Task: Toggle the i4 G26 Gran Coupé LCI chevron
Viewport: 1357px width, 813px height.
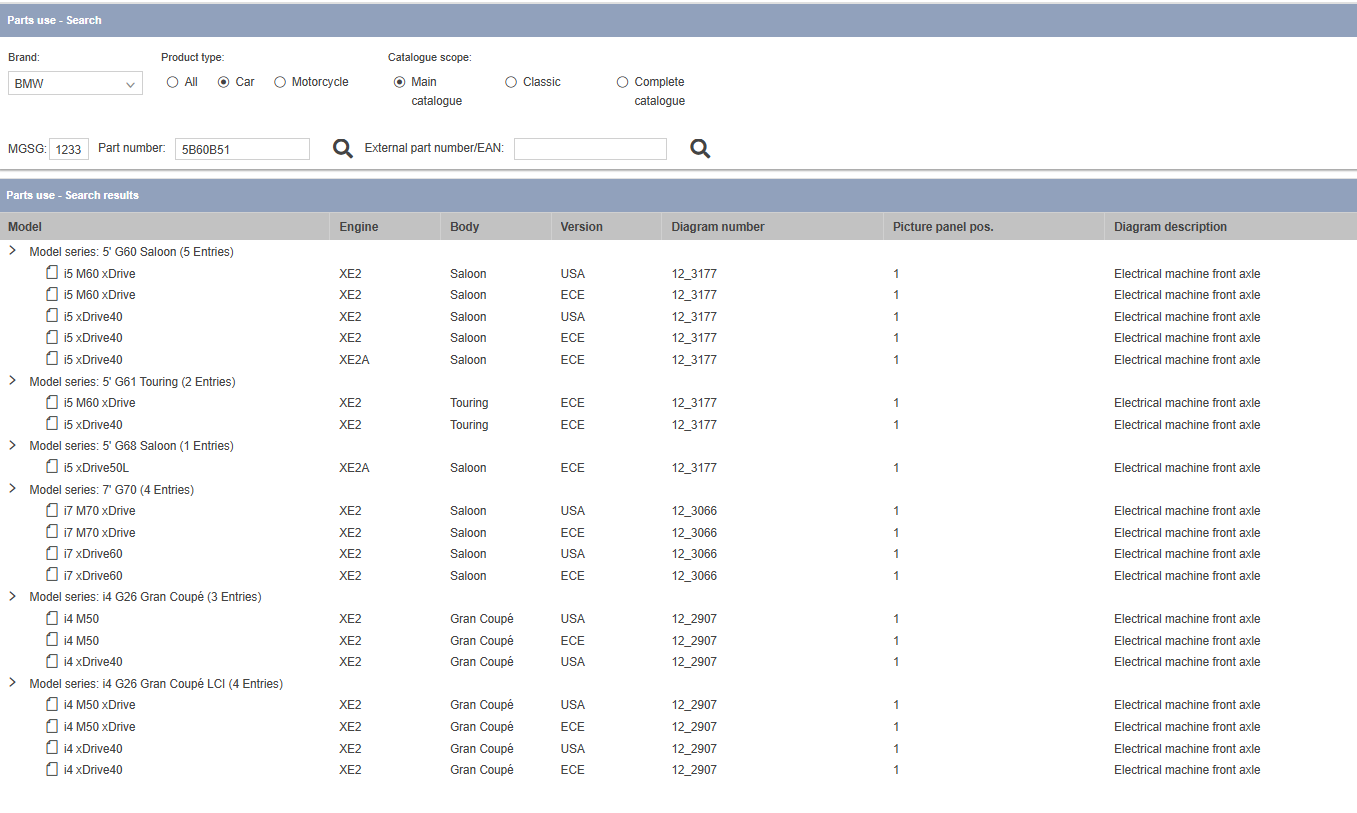Action: point(13,683)
